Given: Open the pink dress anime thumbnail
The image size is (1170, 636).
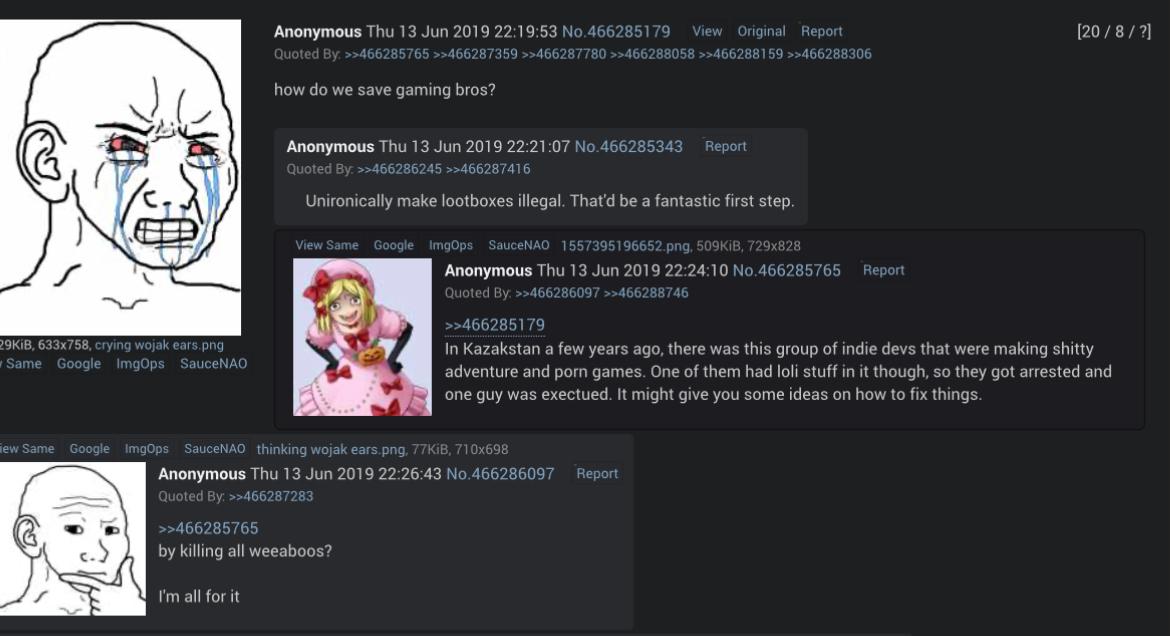Looking at the screenshot, I should (x=362, y=337).
